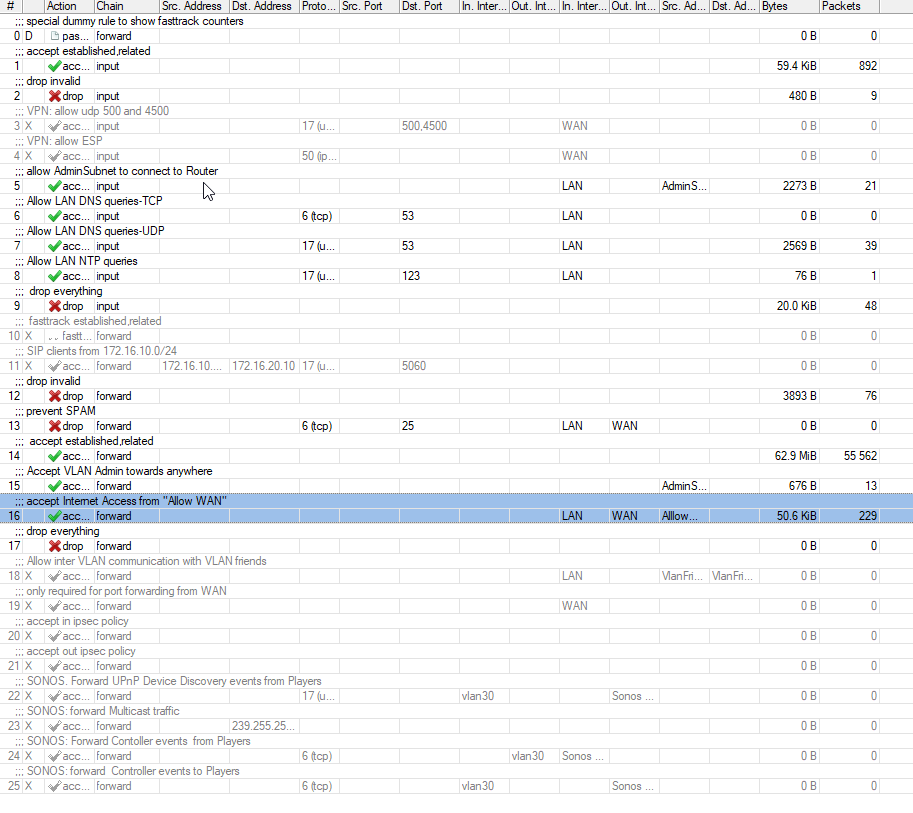Select comment 'SIP clients from 172.16.10.0/24'

pyautogui.click(x=102, y=351)
